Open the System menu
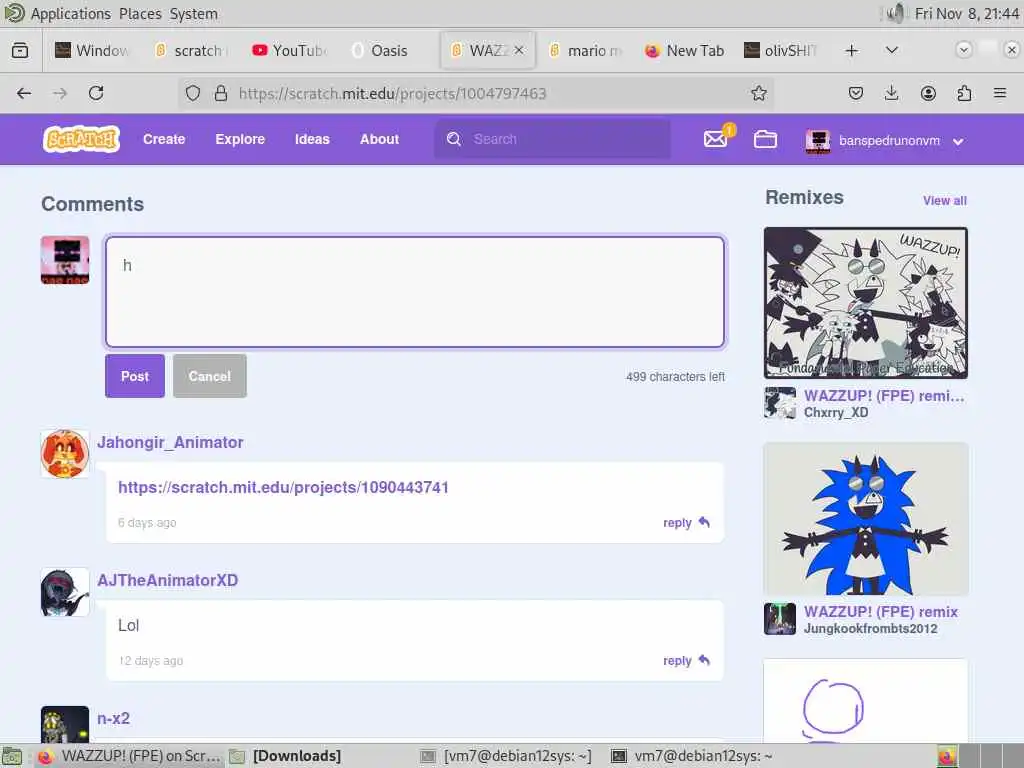 193,13
